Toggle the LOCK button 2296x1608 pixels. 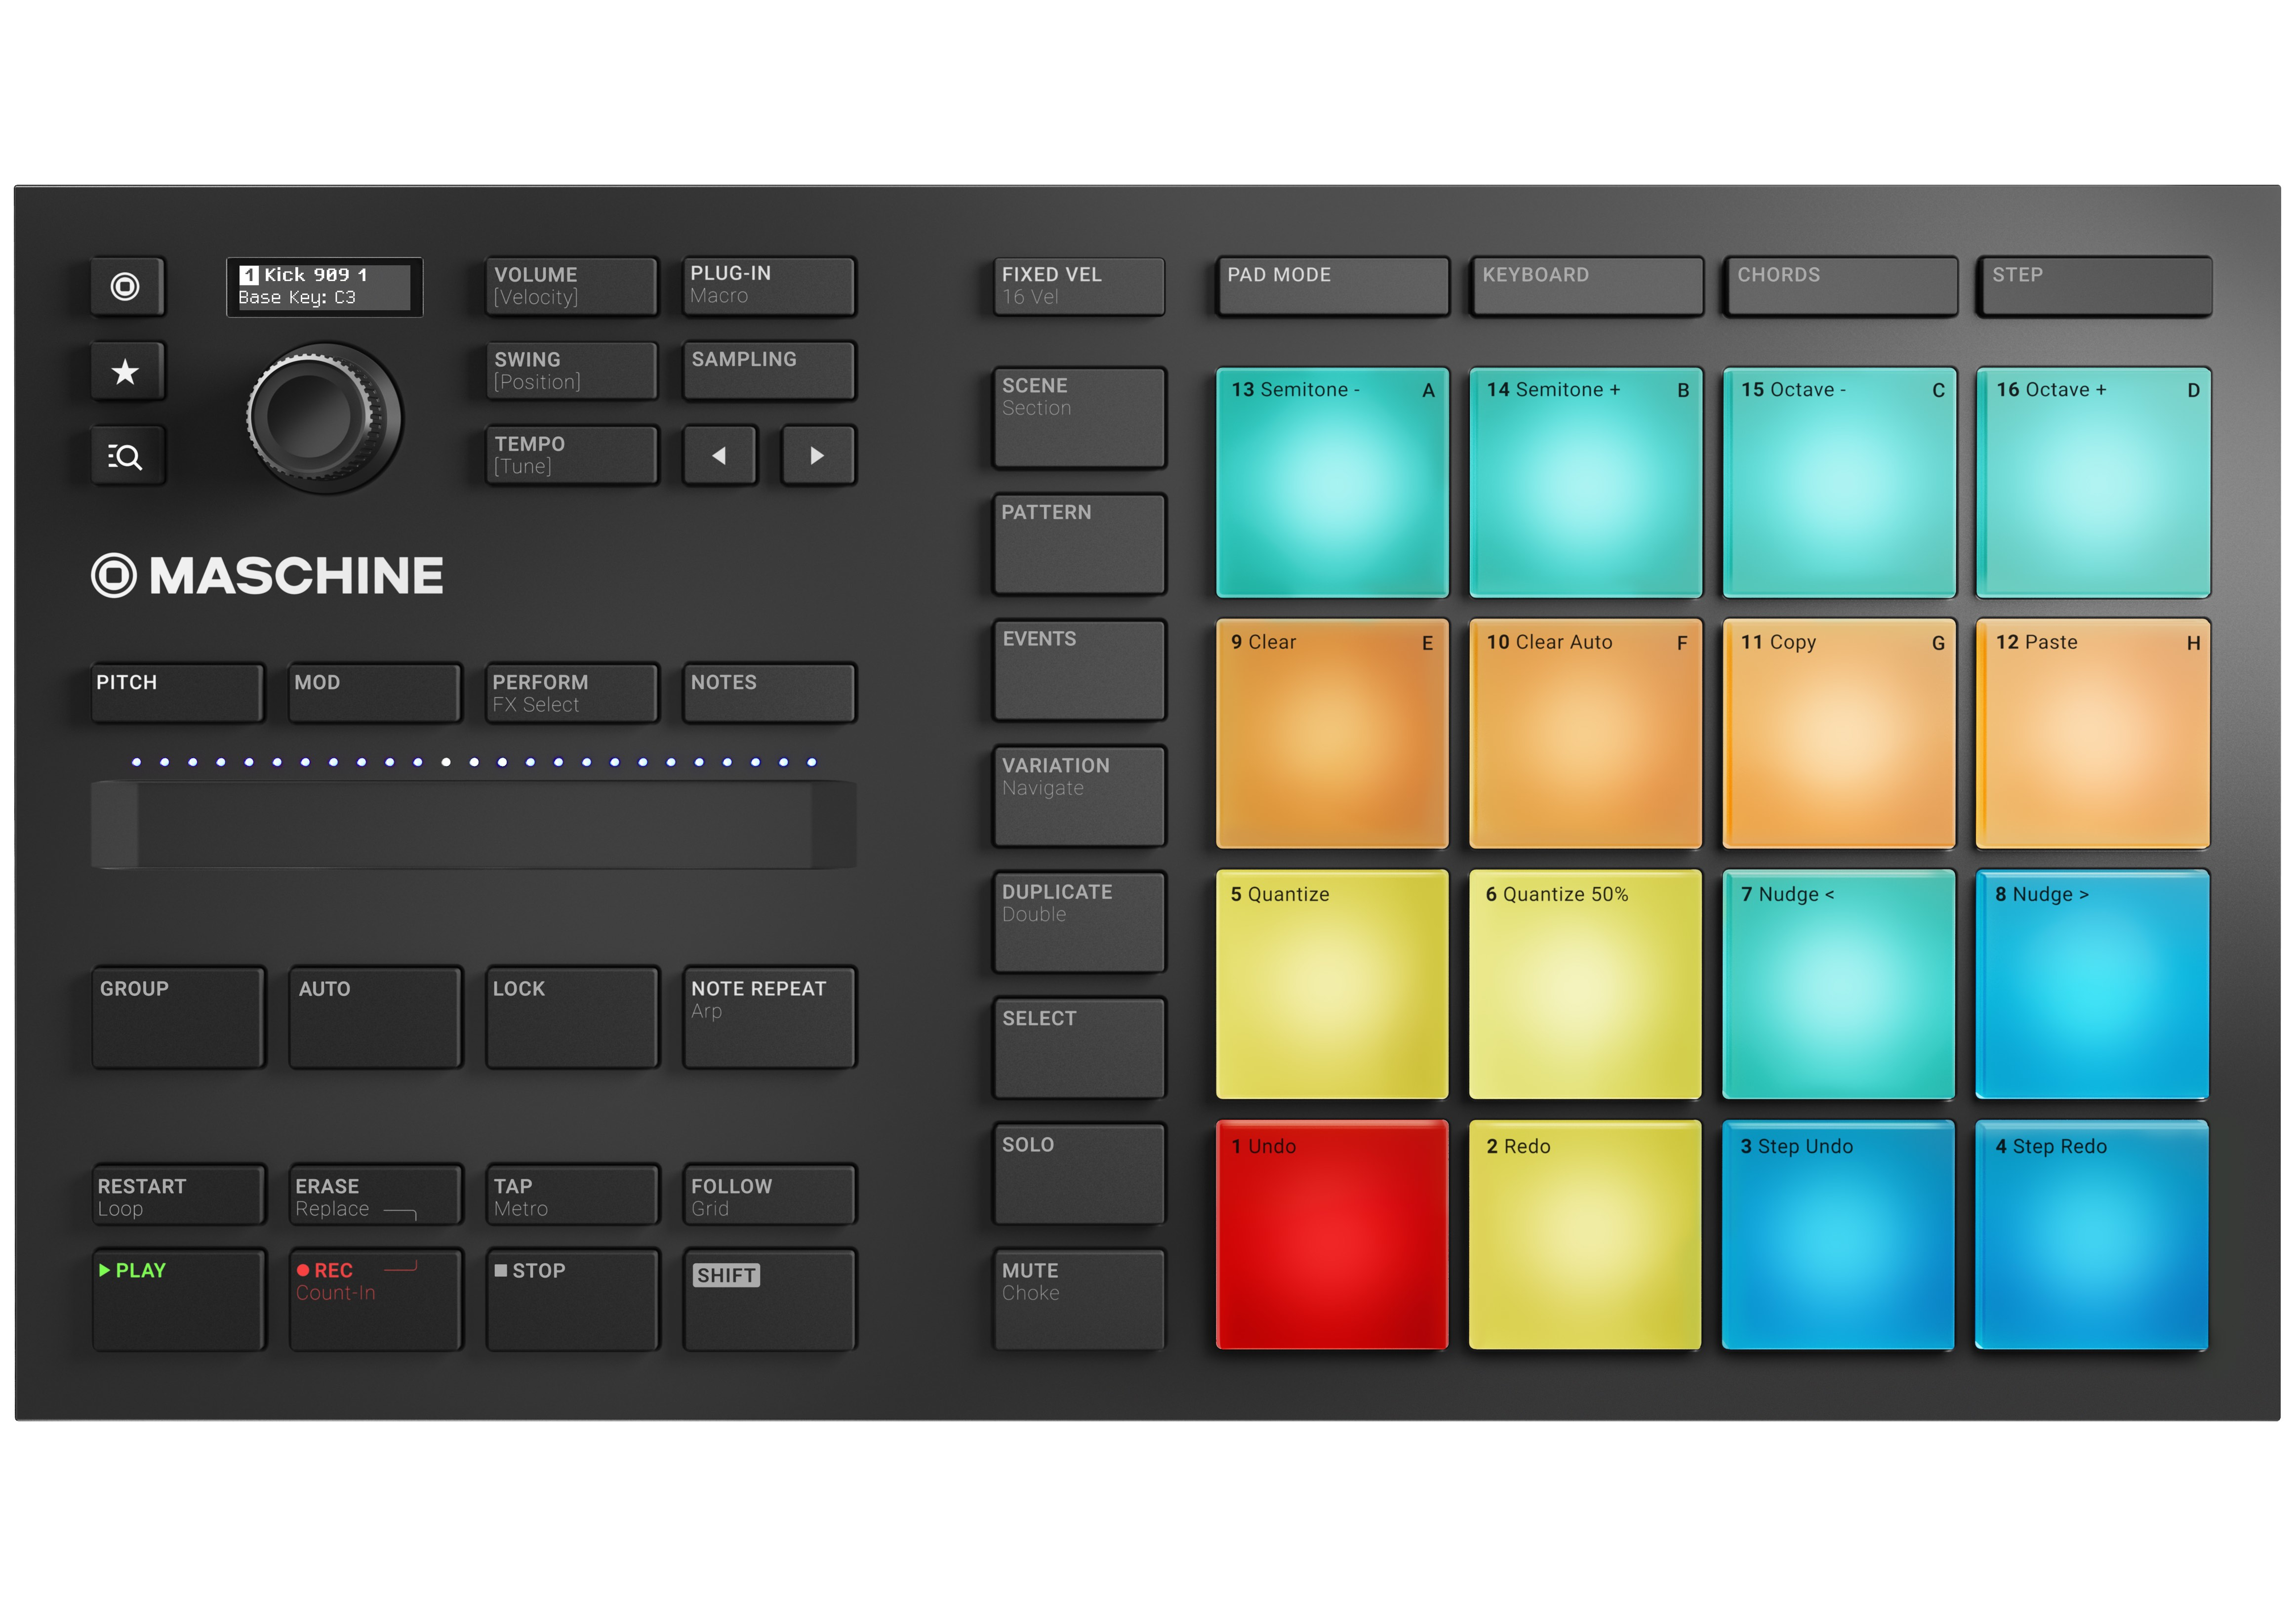click(x=572, y=1018)
